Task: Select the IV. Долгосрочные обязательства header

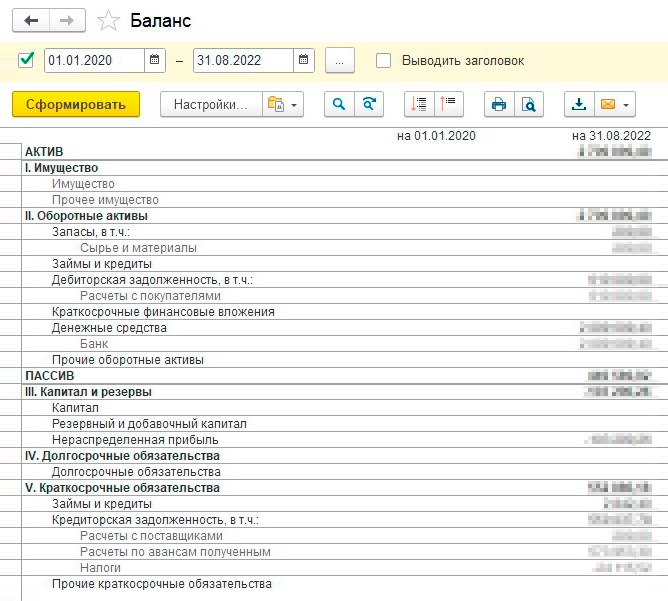Action: click(344, 456)
